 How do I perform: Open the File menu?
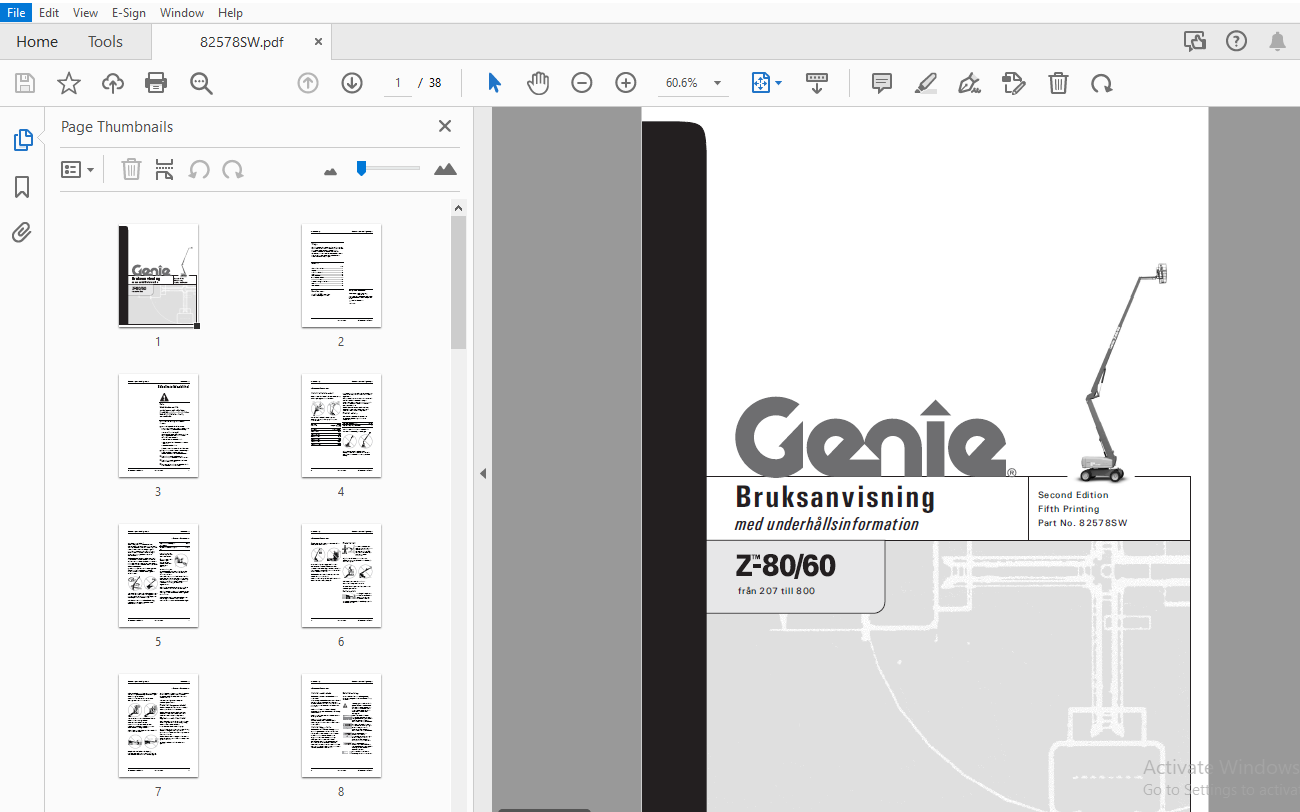click(17, 13)
